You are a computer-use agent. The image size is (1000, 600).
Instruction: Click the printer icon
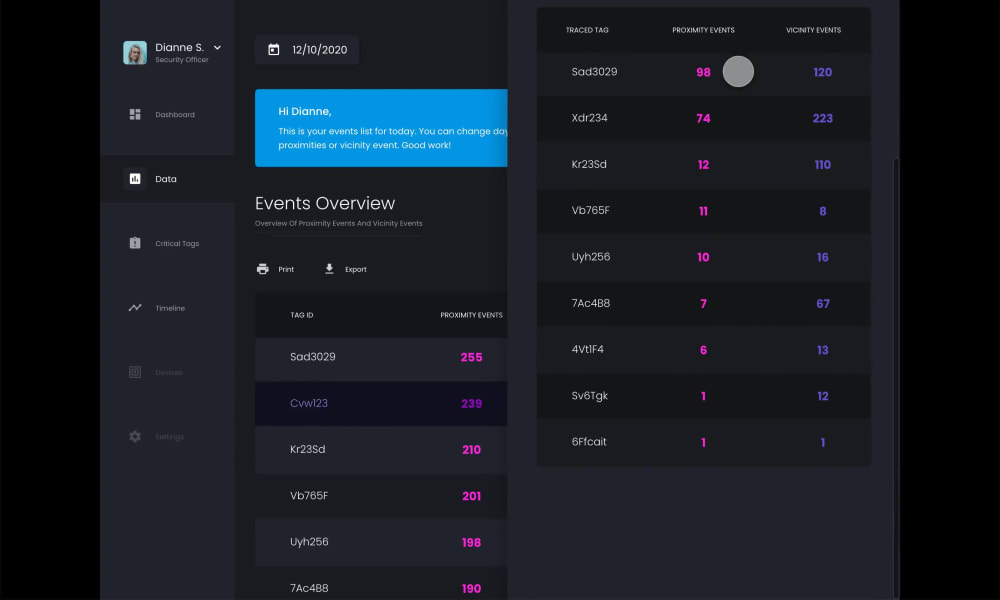click(262, 268)
